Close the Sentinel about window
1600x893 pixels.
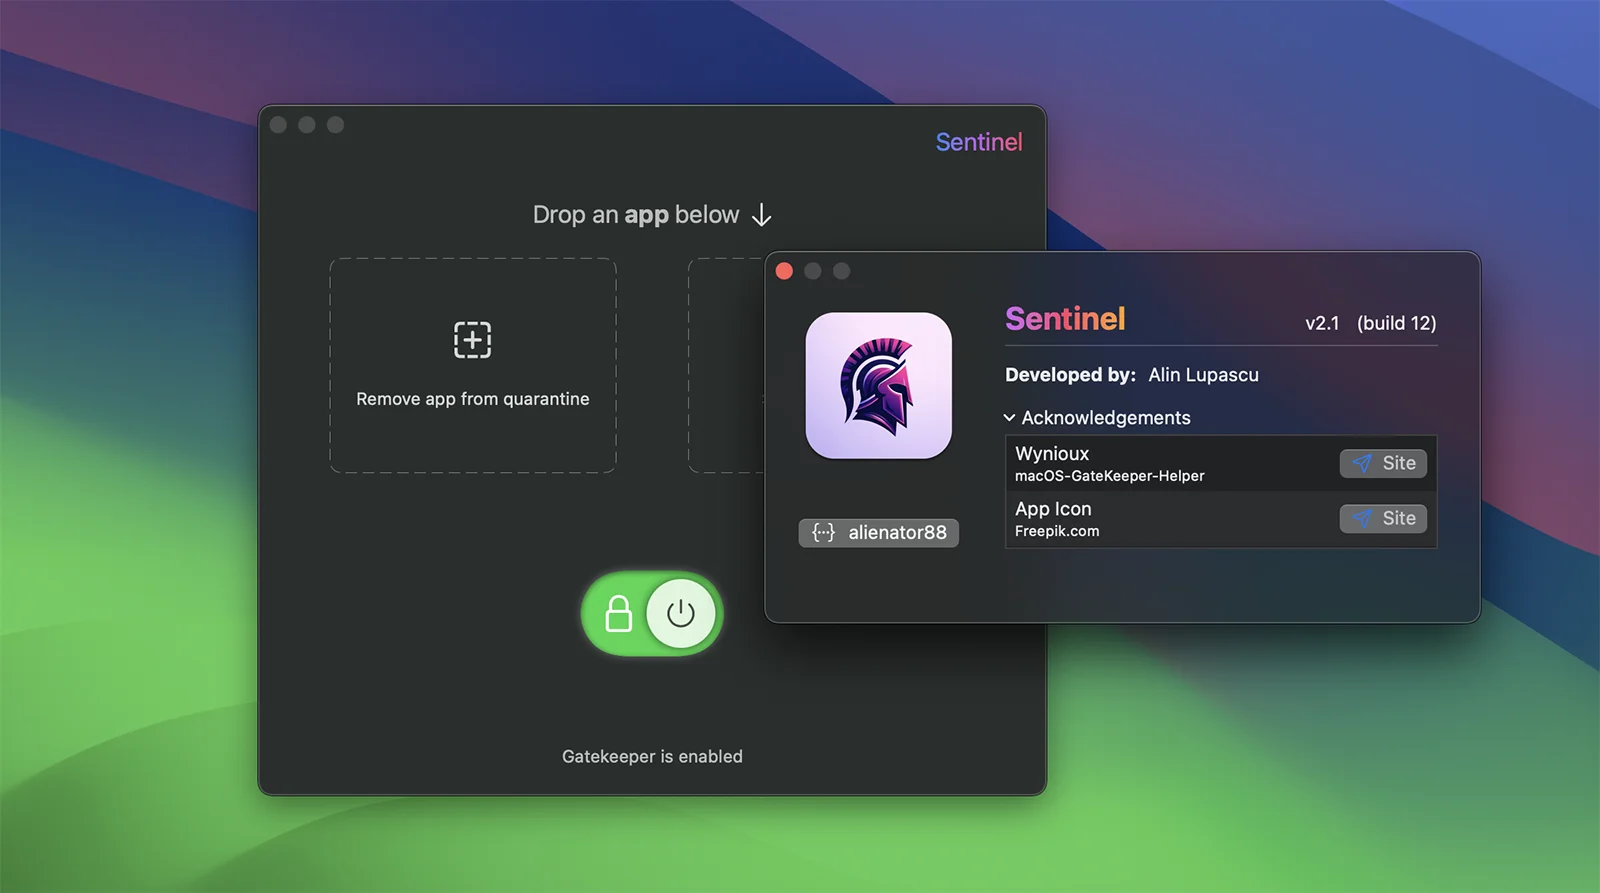[785, 271]
